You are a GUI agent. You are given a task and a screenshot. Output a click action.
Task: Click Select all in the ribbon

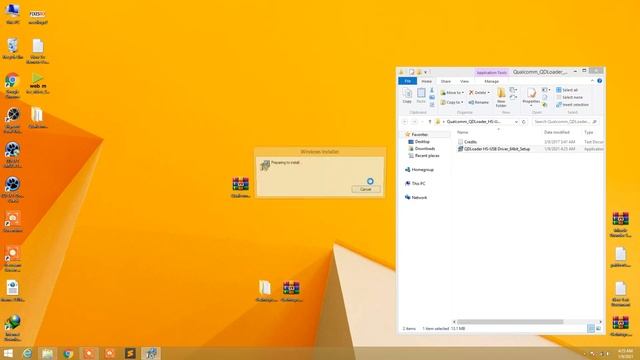pyautogui.click(x=567, y=90)
